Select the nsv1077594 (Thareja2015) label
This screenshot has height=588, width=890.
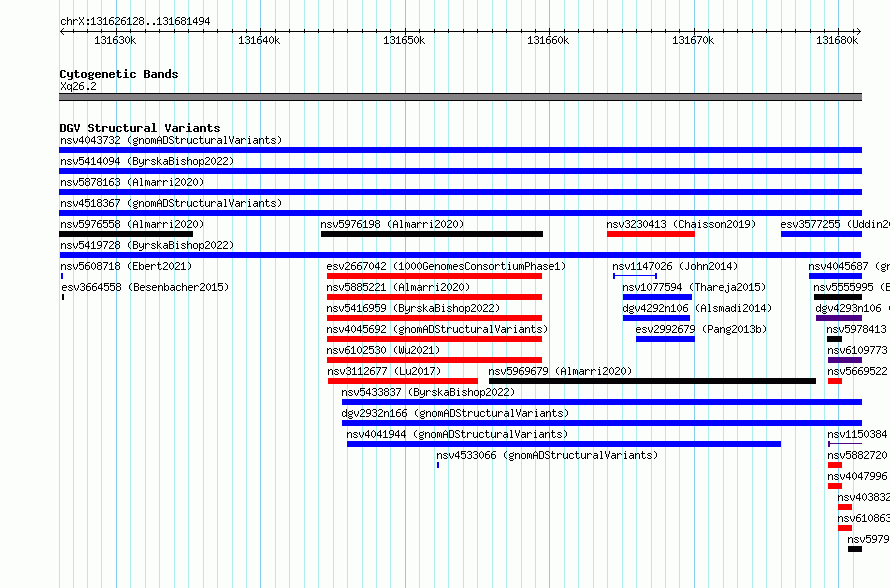(x=694, y=287)
